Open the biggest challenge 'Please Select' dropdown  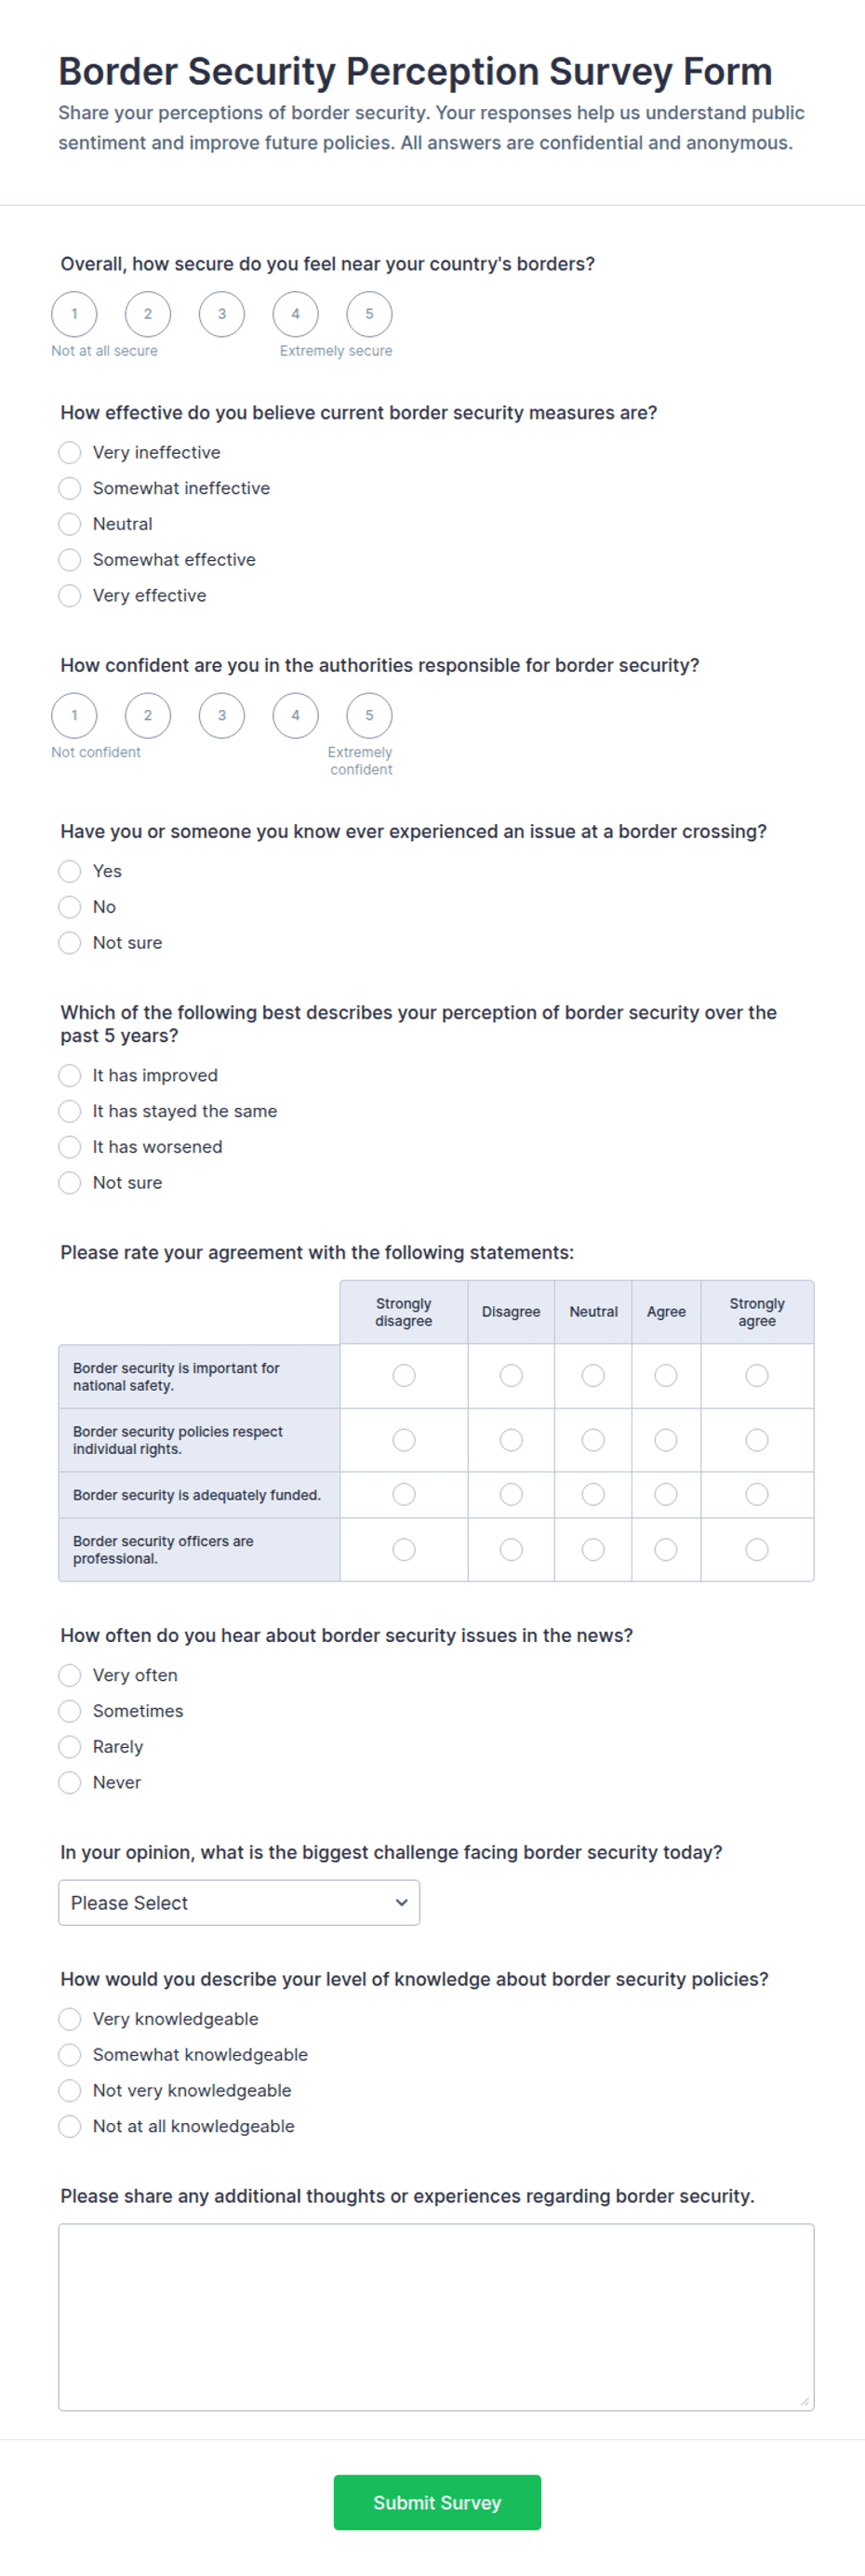(239, 1903)
